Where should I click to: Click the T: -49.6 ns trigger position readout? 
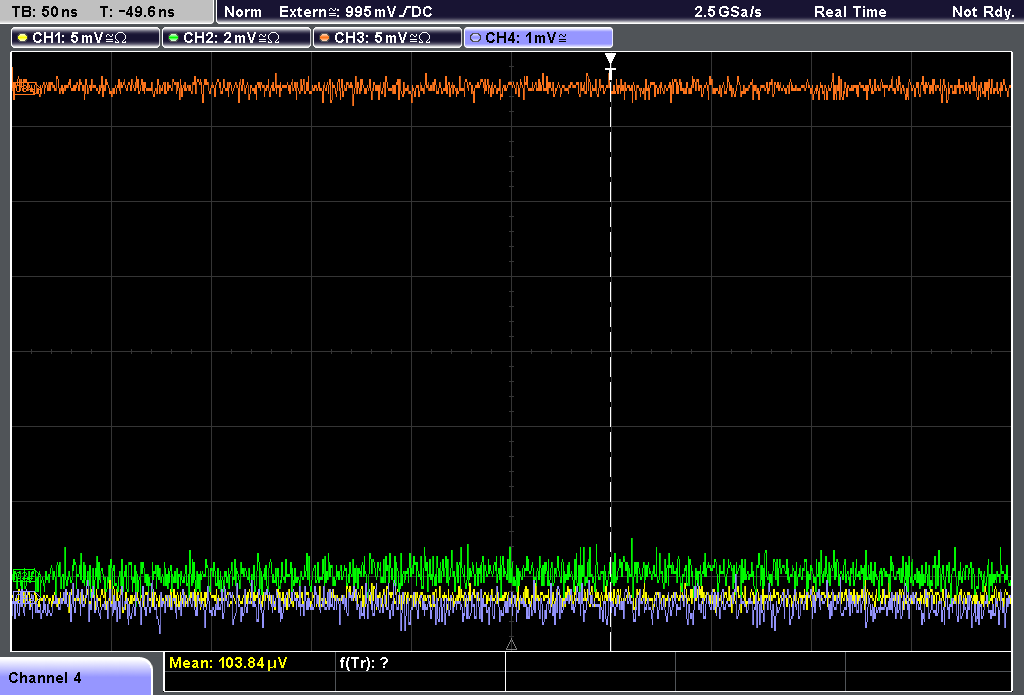[137, 12]
